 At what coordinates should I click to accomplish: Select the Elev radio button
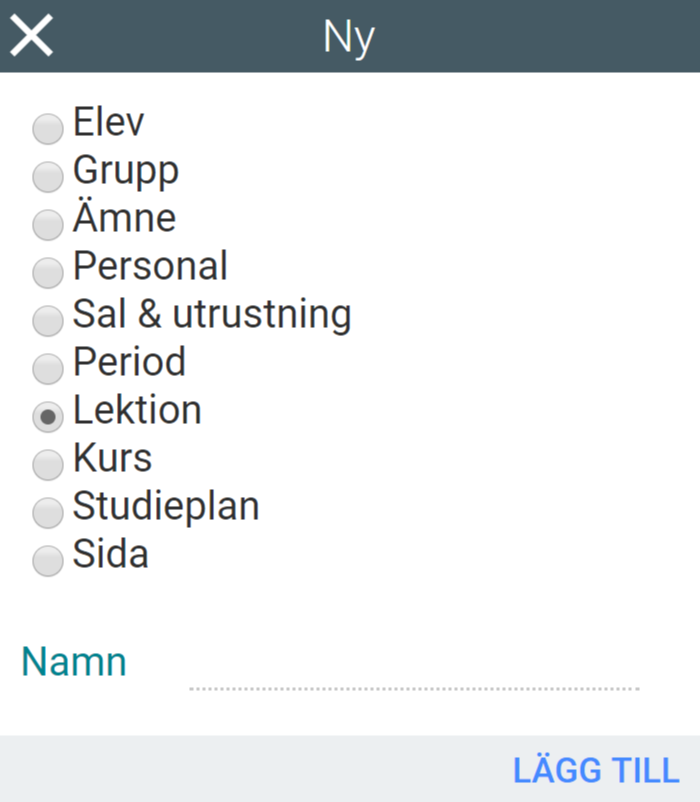click(47, 129)
